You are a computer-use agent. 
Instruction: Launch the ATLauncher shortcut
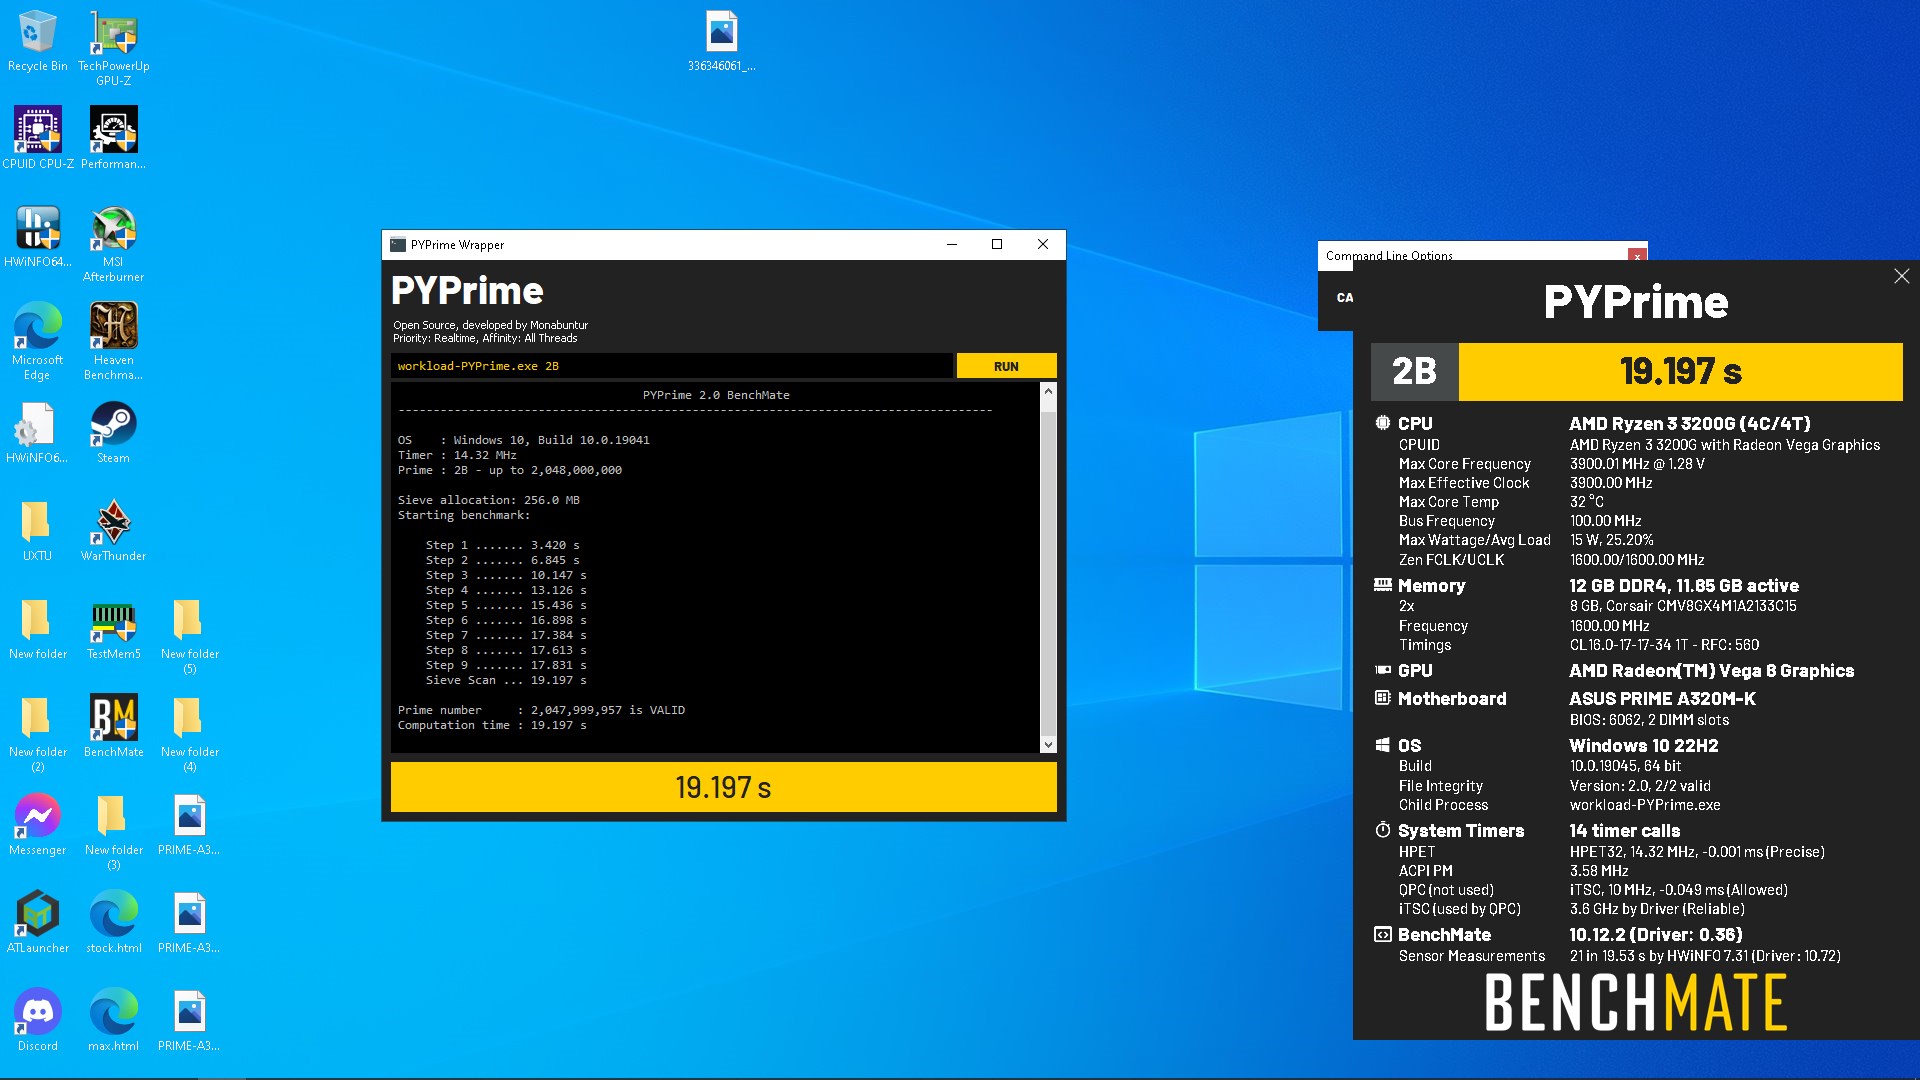[x=37, y=922]
